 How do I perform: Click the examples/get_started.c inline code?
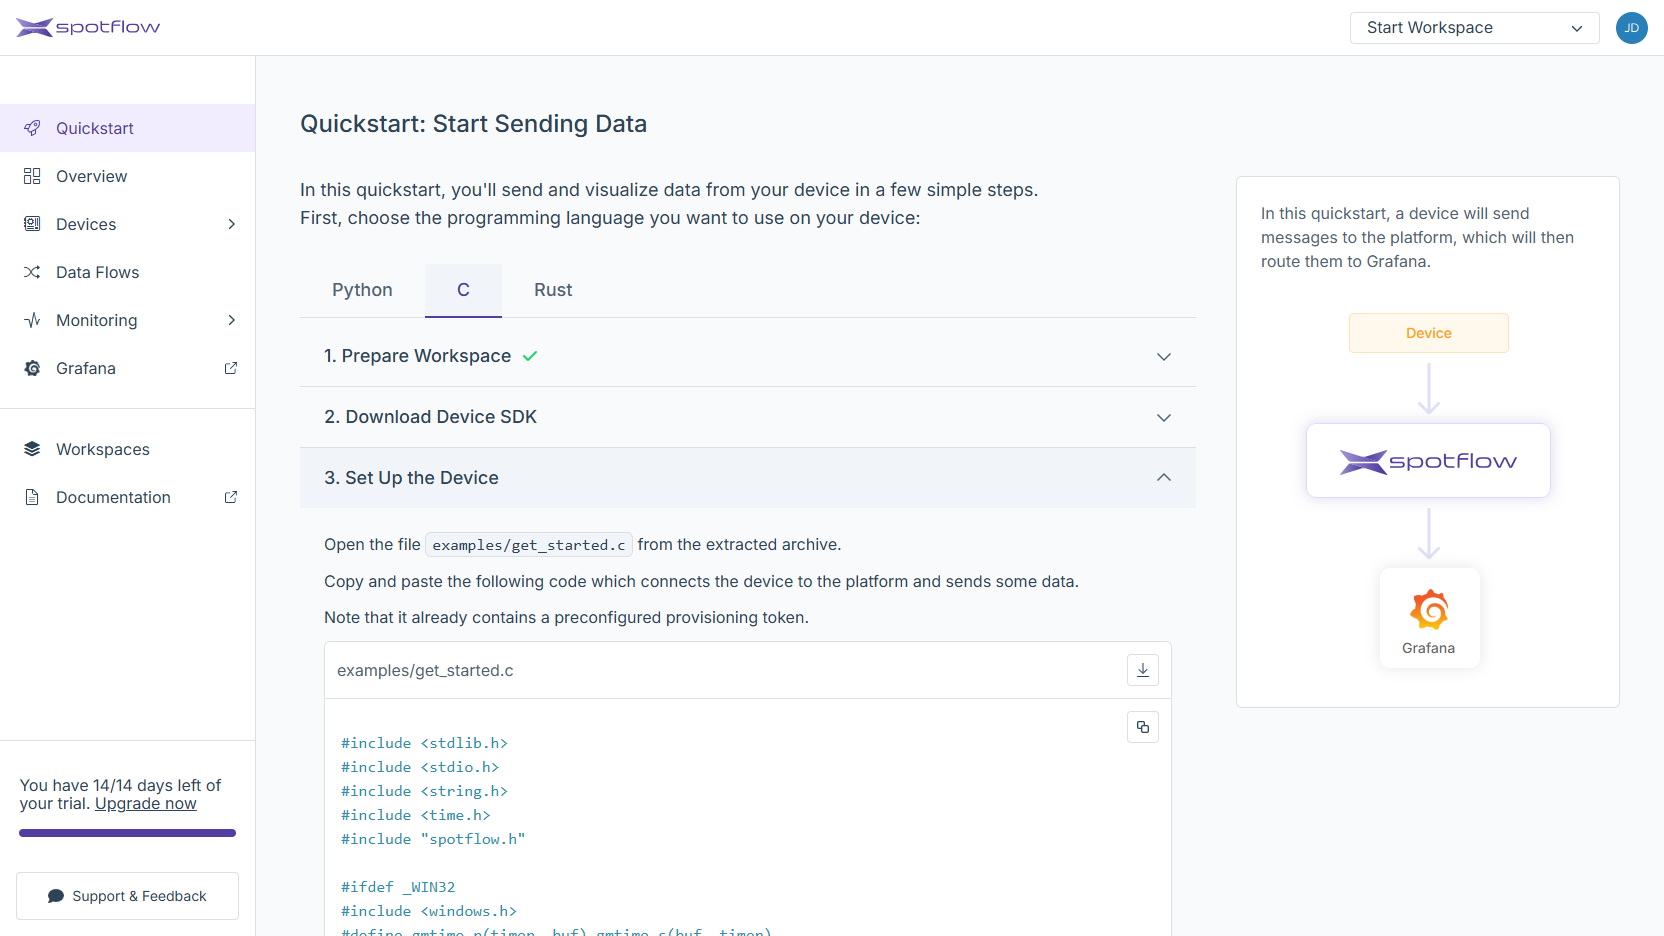(529, 545)
